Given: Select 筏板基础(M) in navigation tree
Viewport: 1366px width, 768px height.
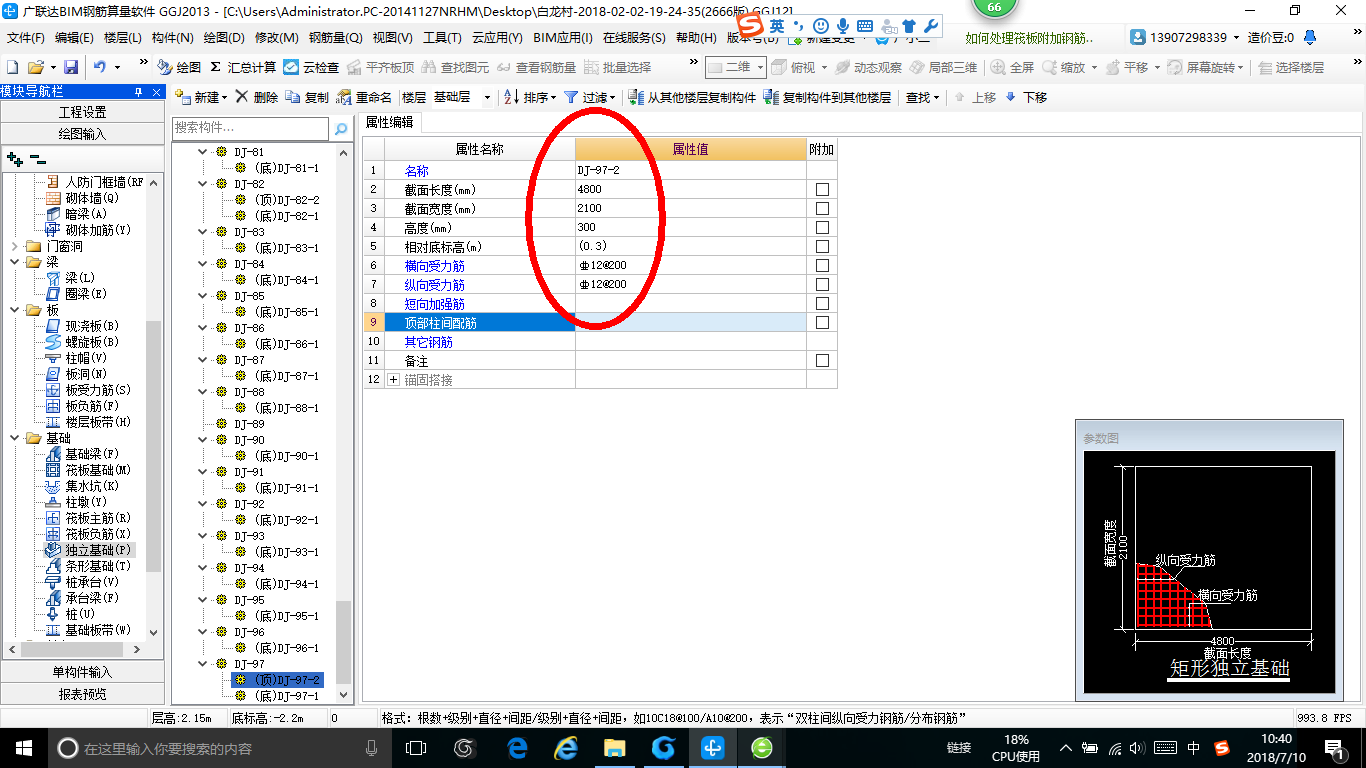Looking at the screenshot, I should [x=89, y=470].
